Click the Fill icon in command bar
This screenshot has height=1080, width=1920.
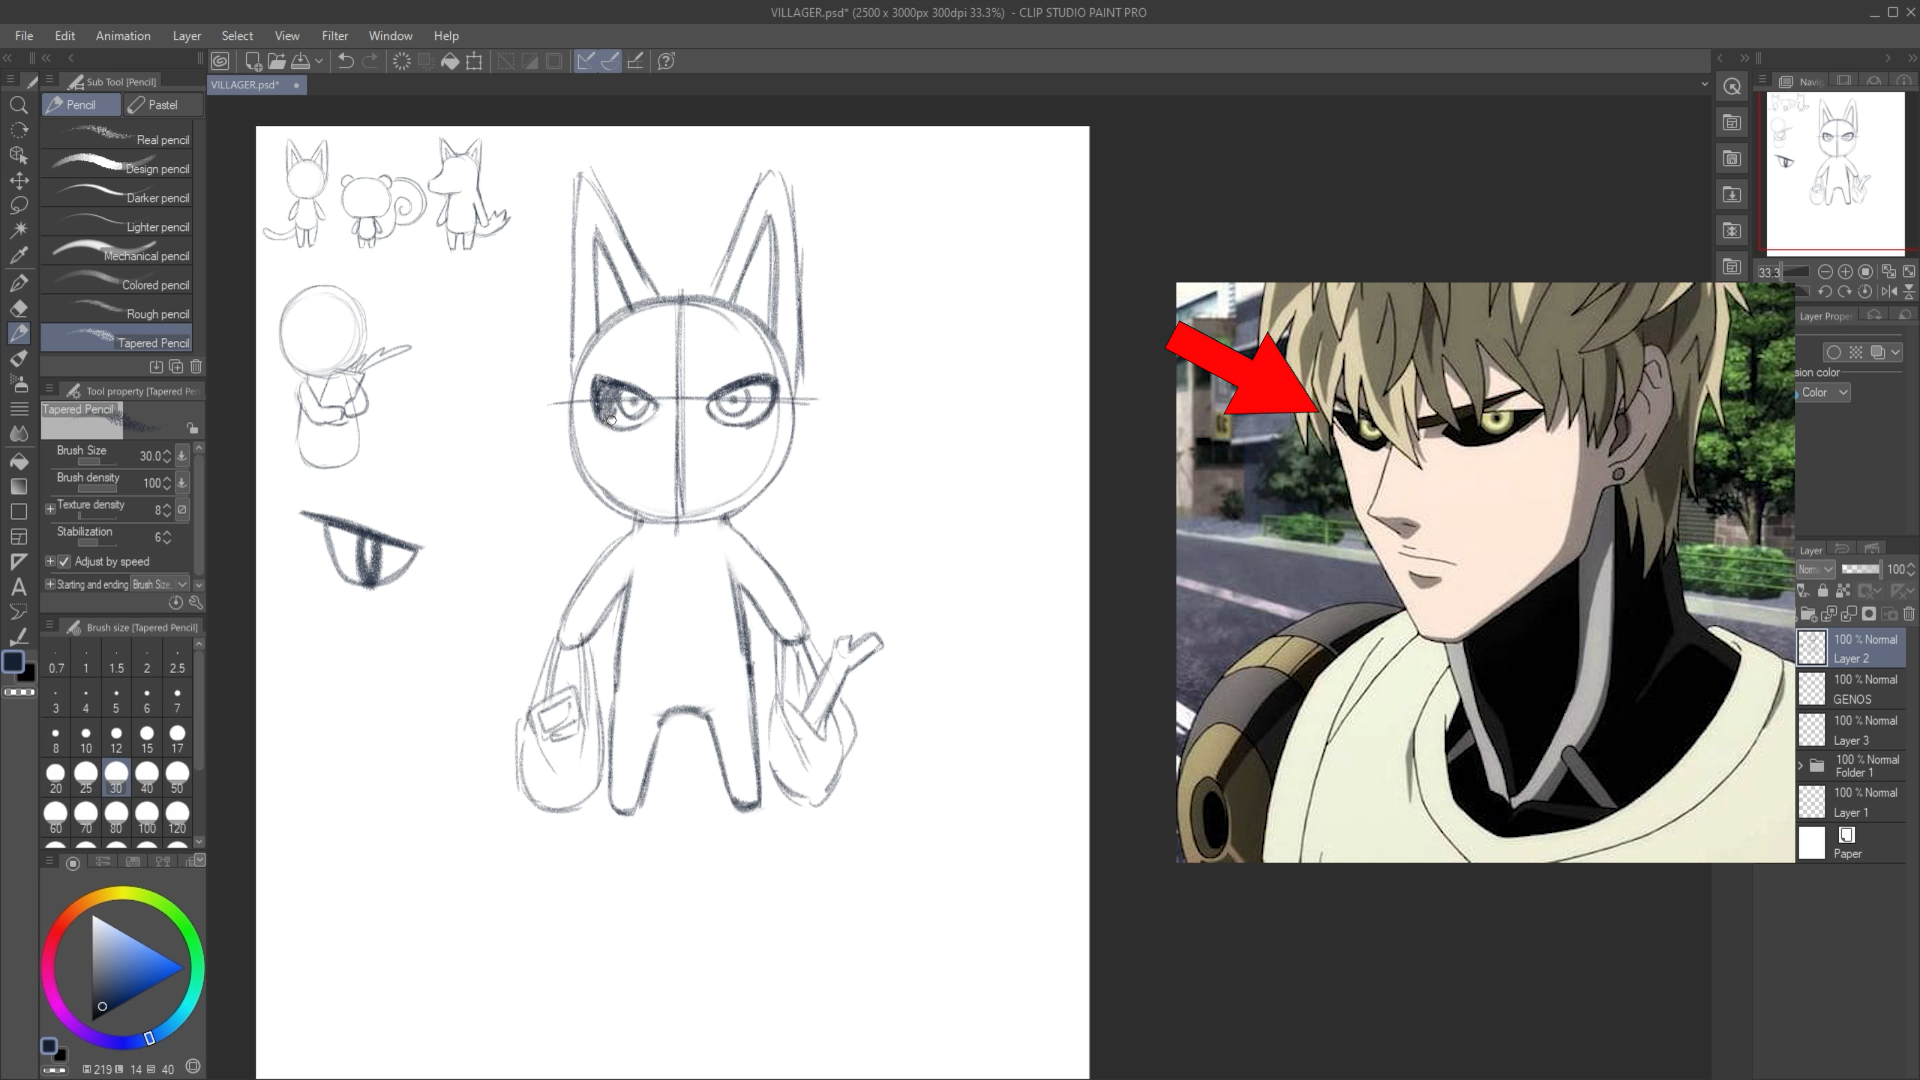[x=450, y=61]
